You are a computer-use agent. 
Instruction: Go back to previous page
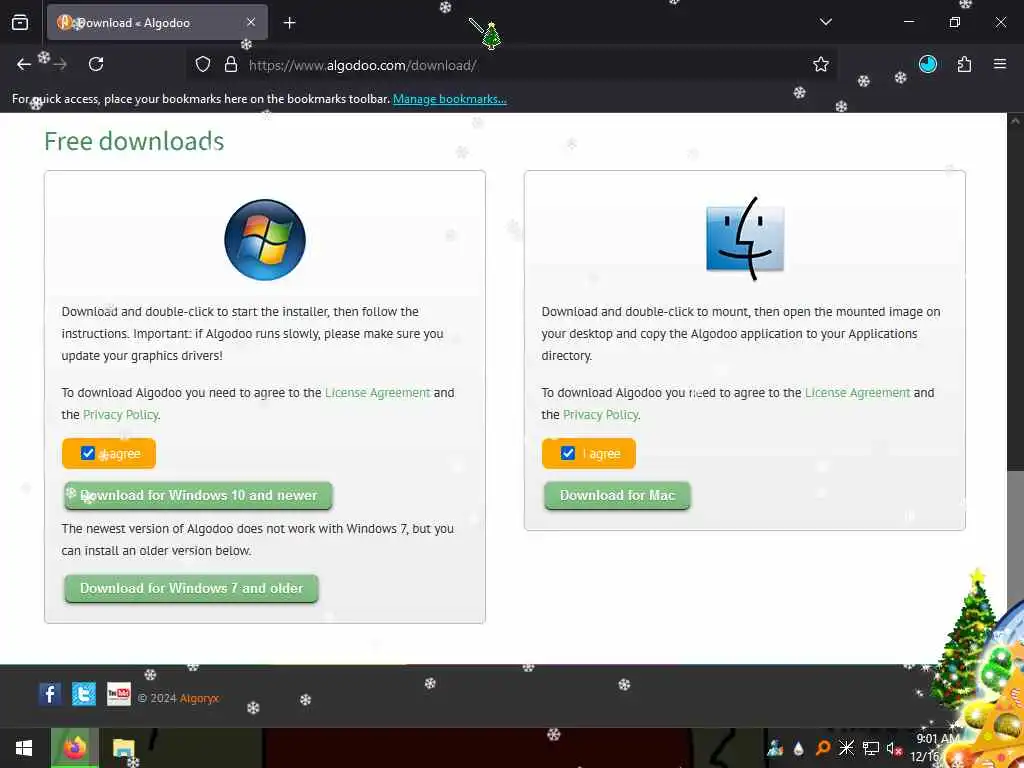pyautogui.click(x=24, y=64)
